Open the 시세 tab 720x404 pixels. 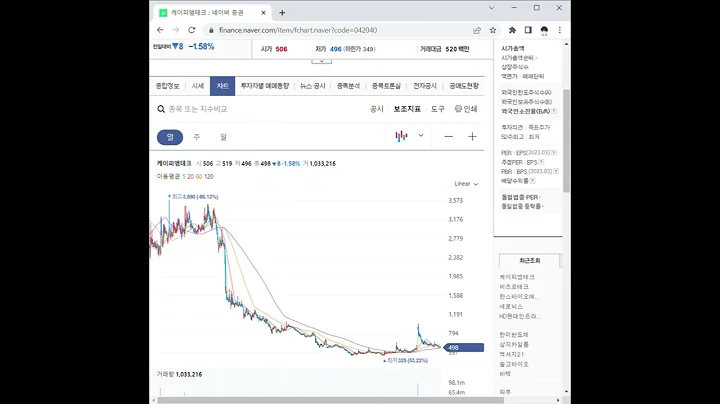197,86
